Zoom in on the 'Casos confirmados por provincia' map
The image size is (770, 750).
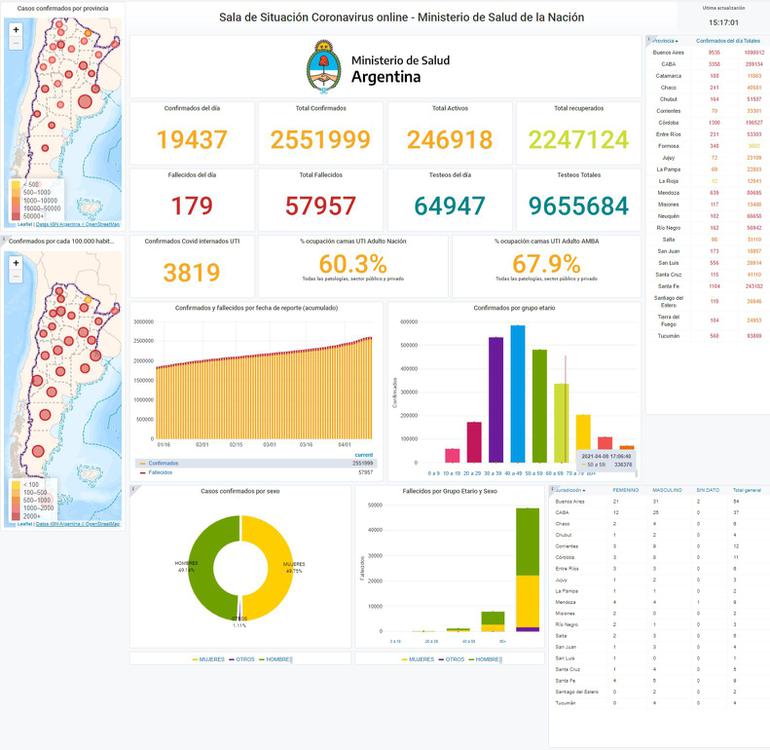click(16, 30)
